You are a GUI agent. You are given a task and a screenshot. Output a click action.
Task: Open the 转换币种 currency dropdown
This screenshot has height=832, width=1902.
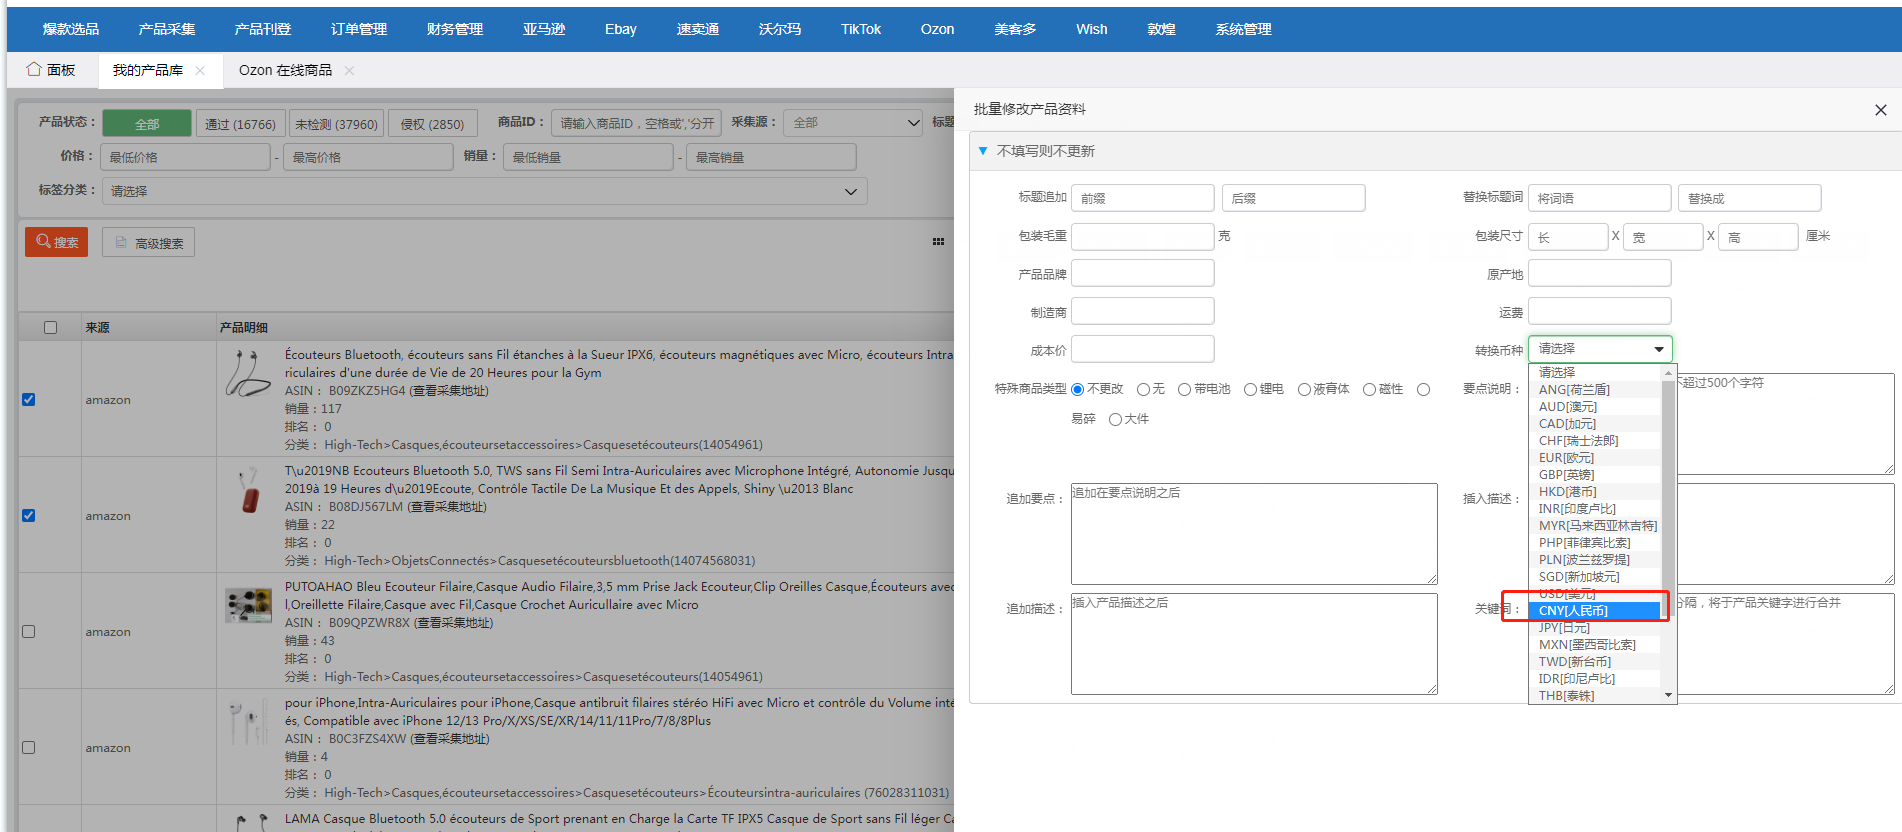(x=1600, y=349)
